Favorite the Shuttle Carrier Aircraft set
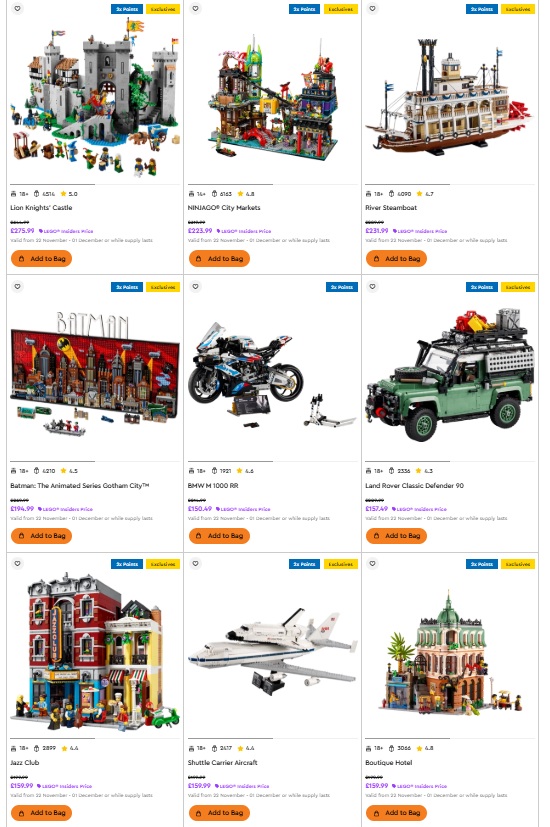The height and width of the screenshot is (827, 550). click(195, 563)
